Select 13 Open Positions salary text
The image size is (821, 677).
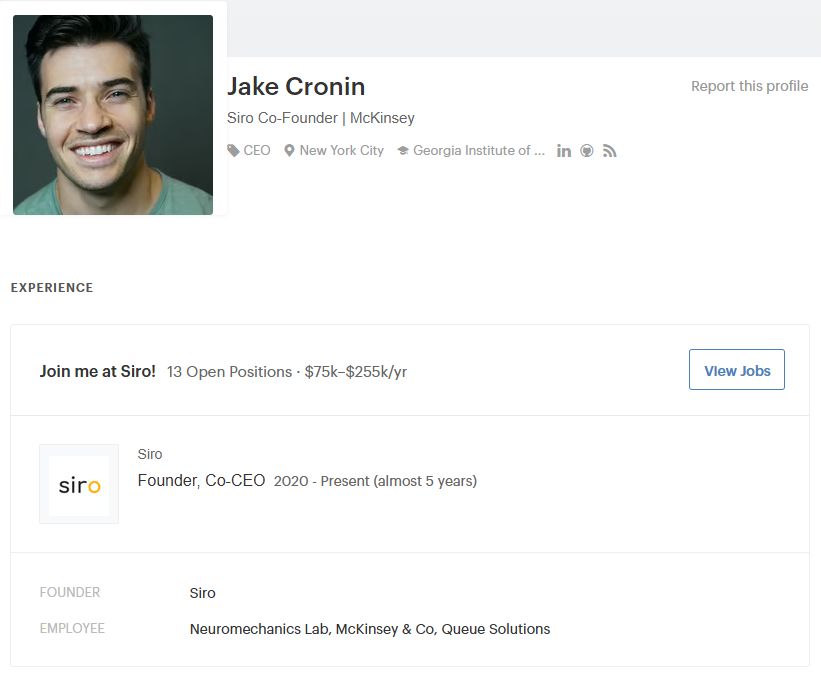click(x=287, y=372)
